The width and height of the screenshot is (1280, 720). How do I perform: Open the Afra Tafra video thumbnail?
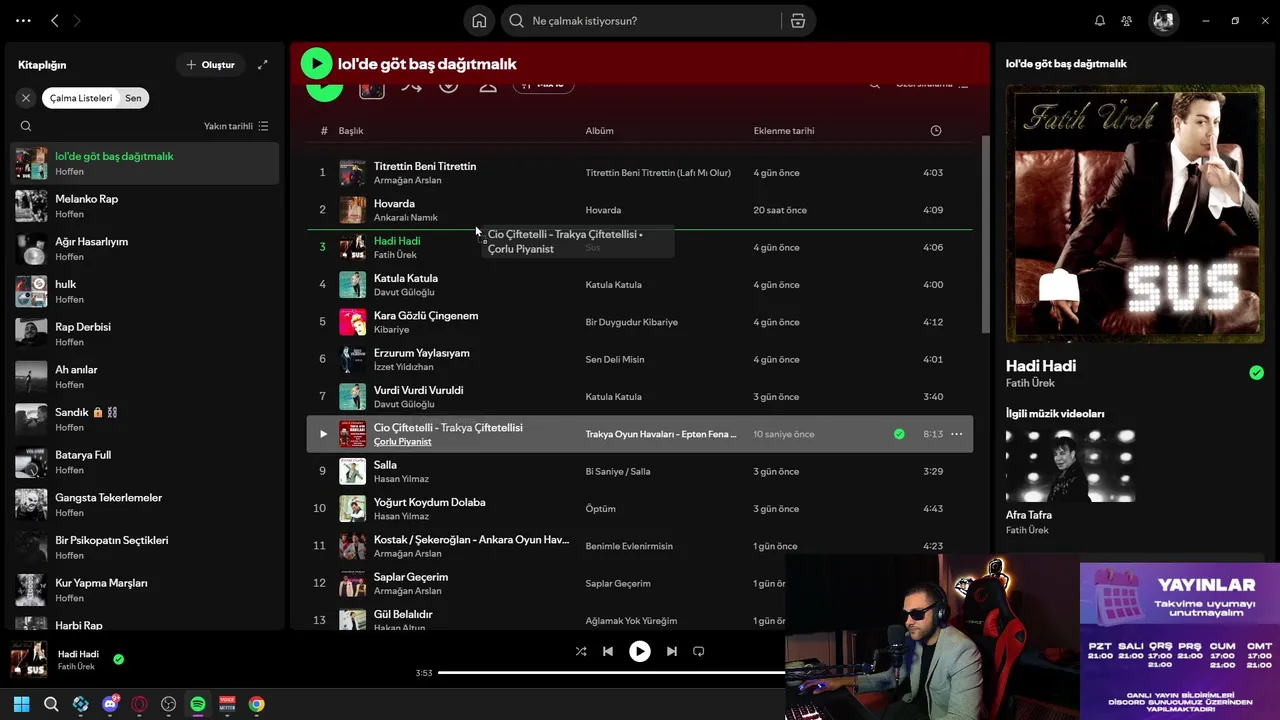1070,466
